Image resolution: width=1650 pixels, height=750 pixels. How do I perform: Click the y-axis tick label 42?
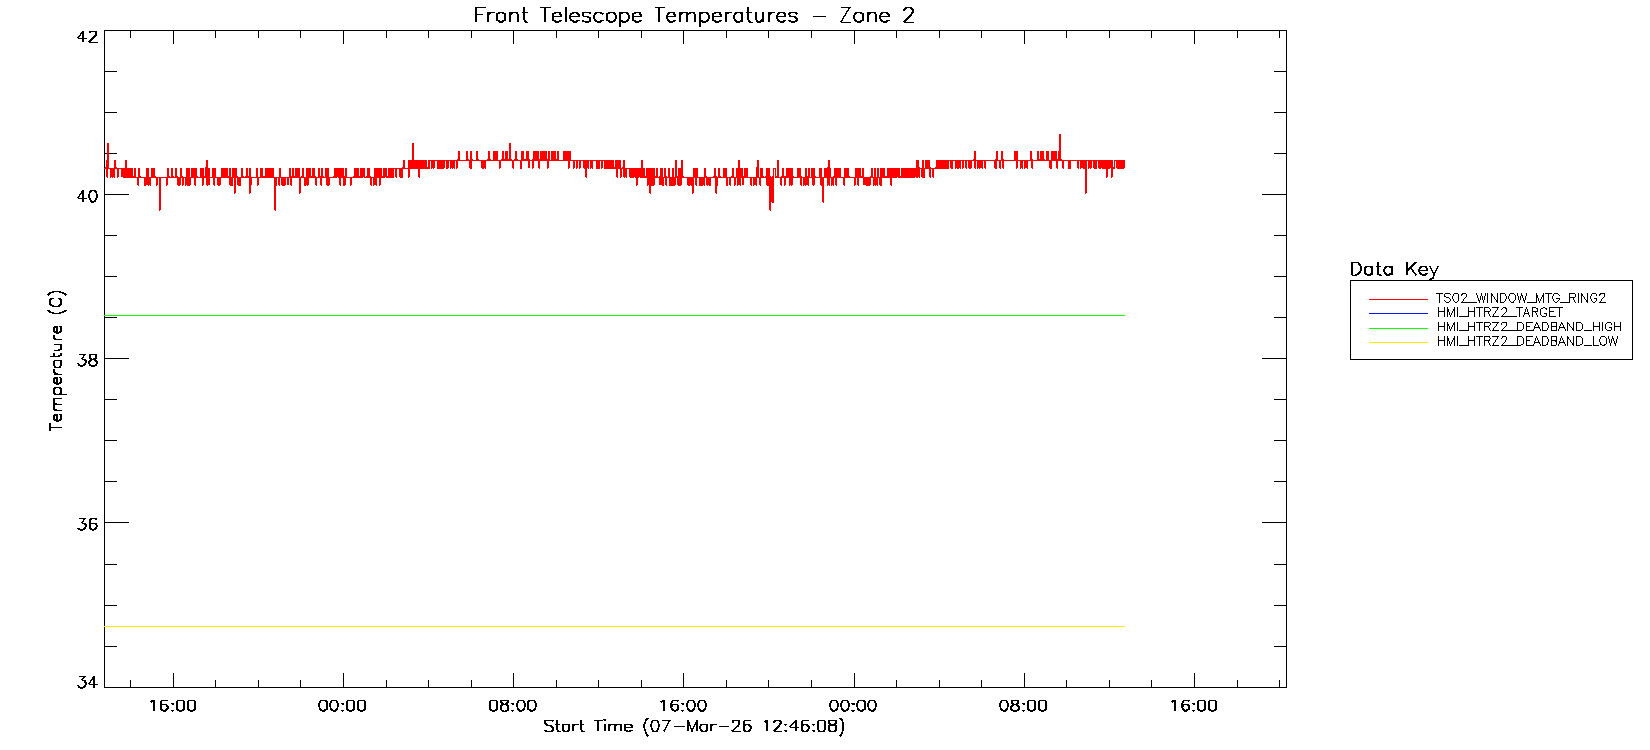[x=88, y=37]
